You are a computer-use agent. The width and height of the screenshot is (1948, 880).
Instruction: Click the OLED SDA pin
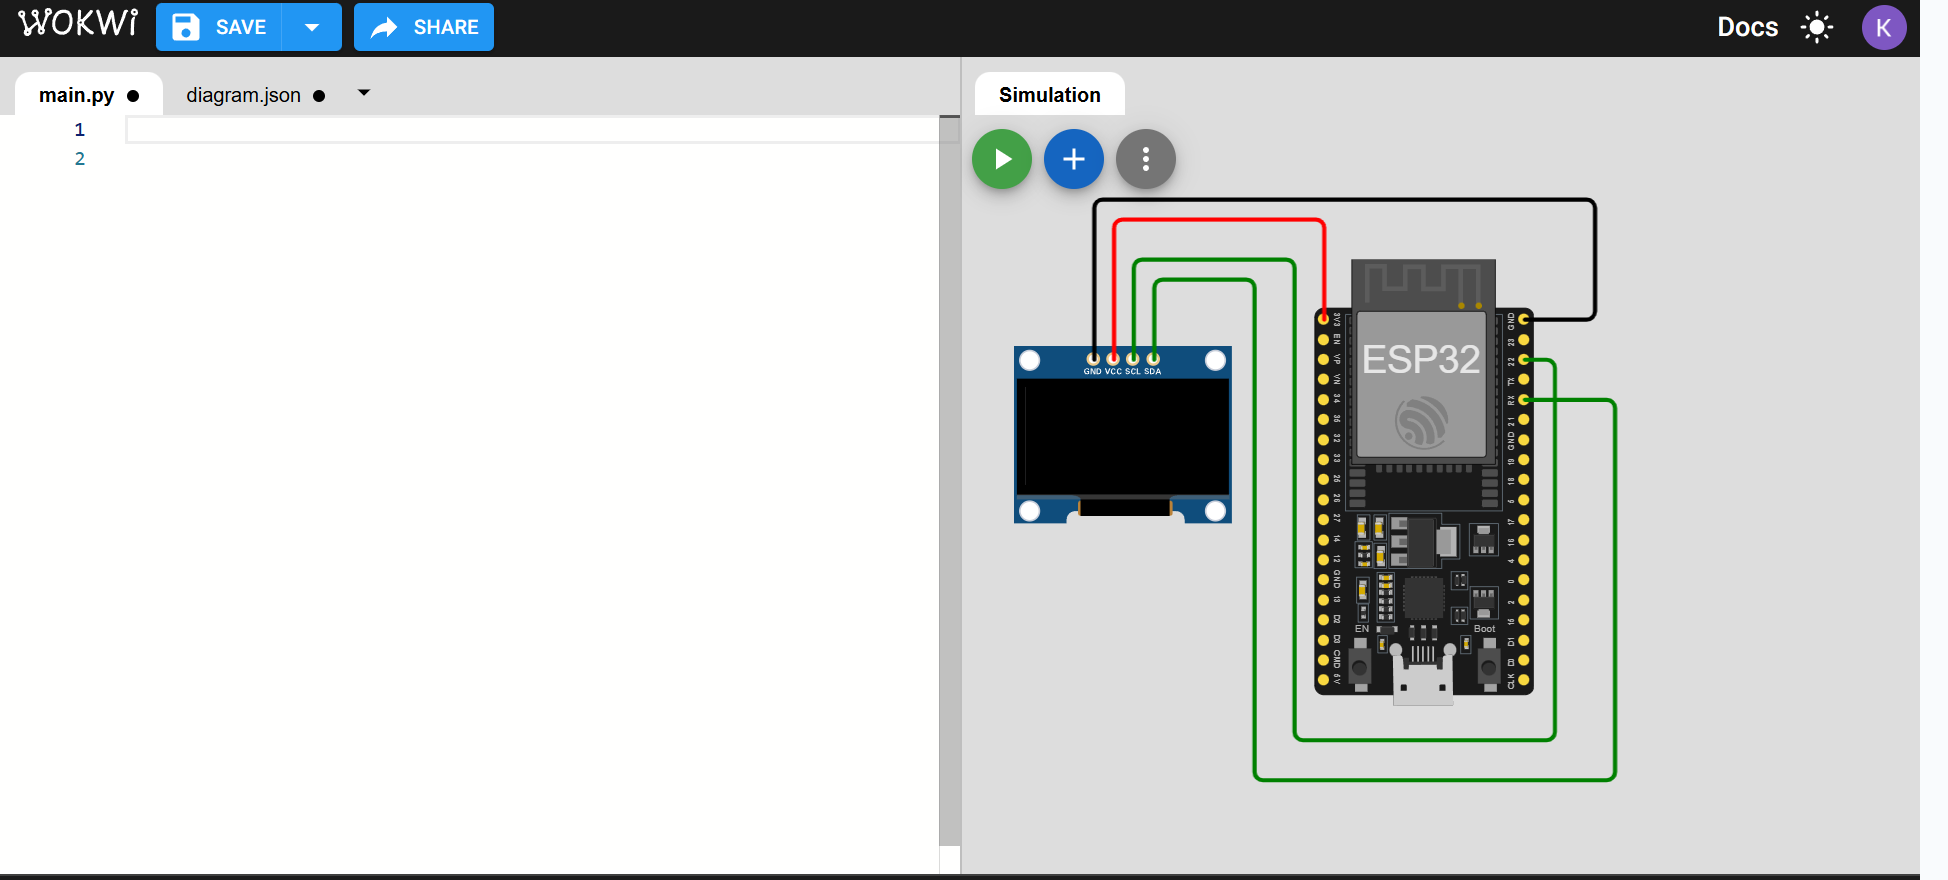click(1153, 359)
